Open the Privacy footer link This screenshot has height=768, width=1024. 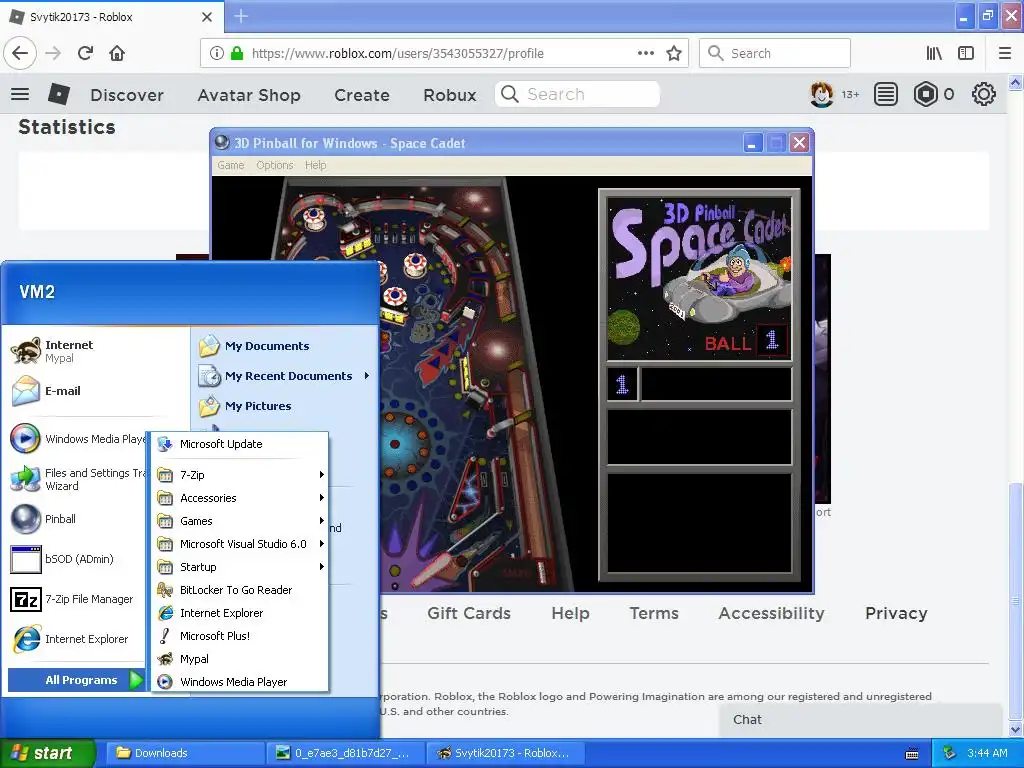tap(896, 613)
